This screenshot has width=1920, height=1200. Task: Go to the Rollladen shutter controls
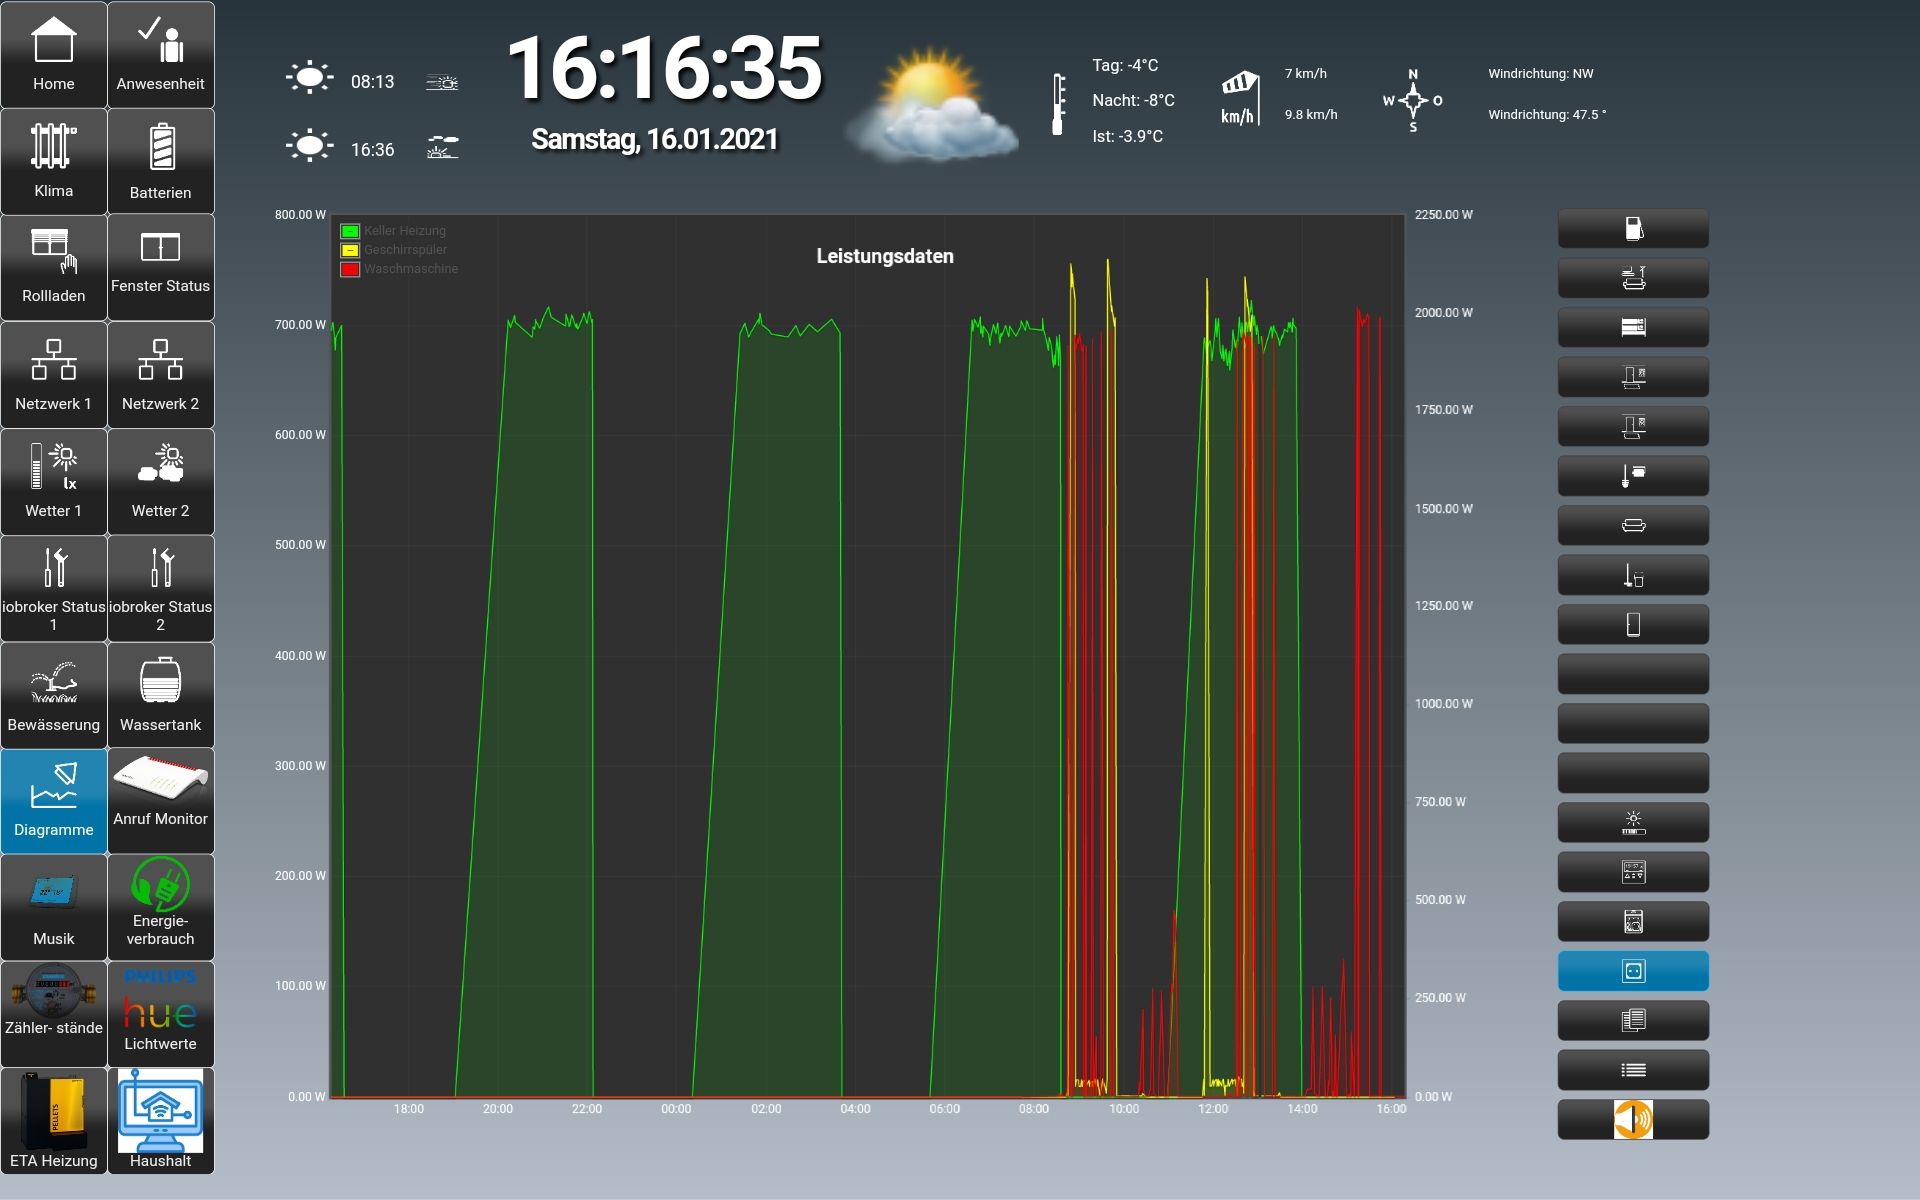(x=54, y=267)
